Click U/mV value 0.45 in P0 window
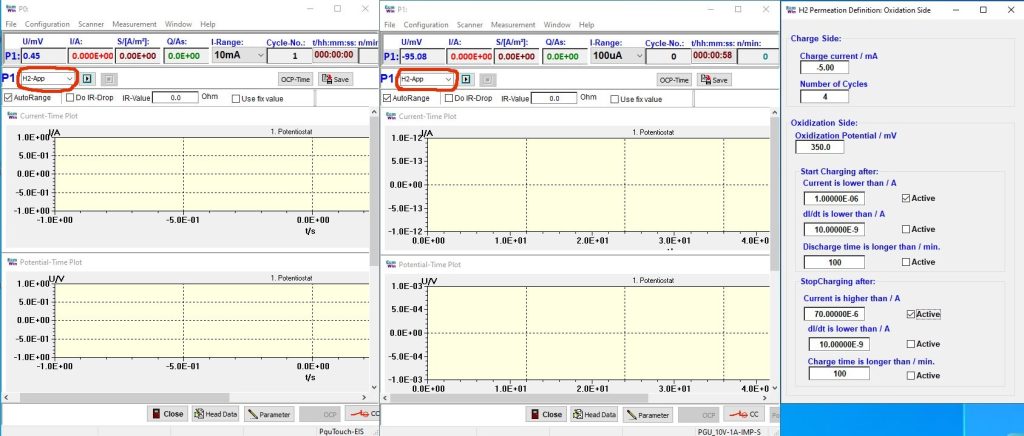The width and height of the screenshot is (1024, 436). tap(43, 55)
